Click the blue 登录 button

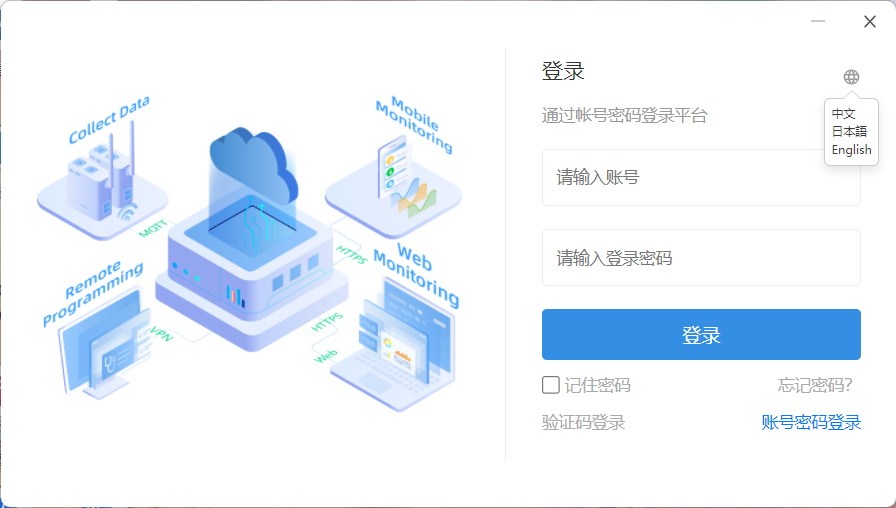(x=701, y=334)
